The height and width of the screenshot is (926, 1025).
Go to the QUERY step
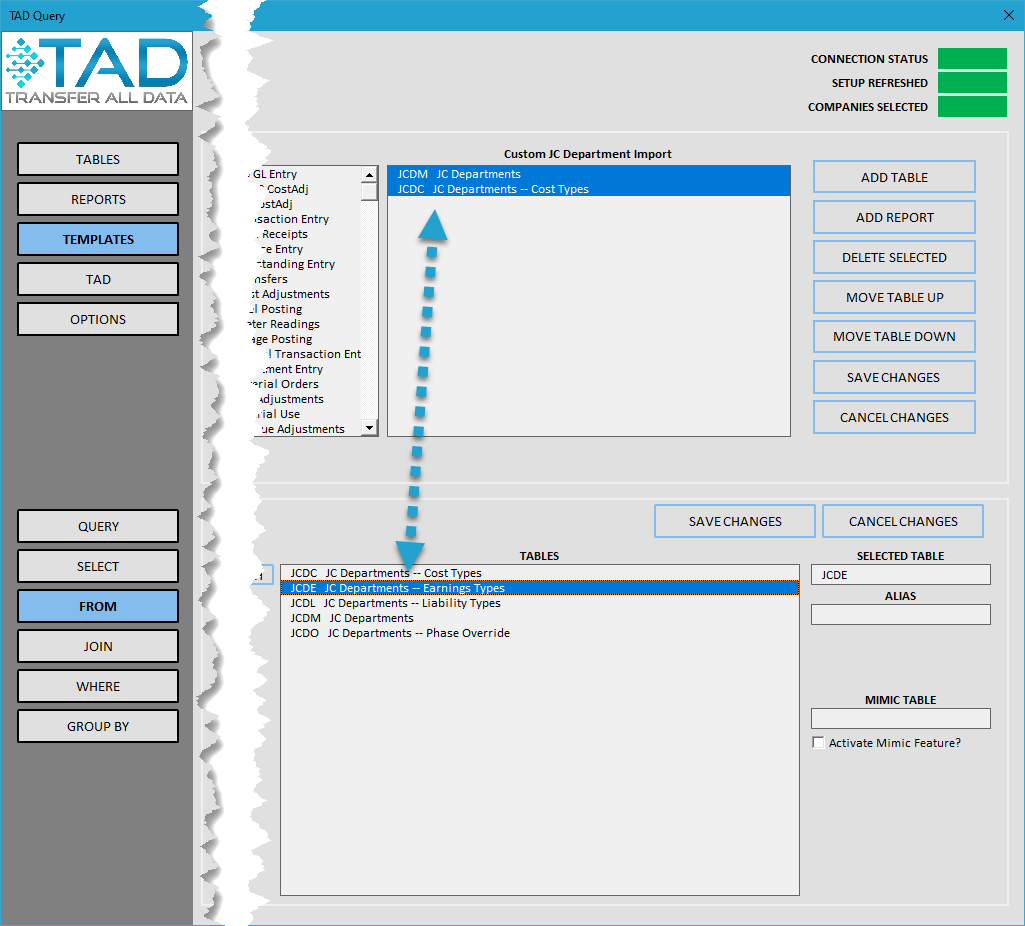[98, 526]
